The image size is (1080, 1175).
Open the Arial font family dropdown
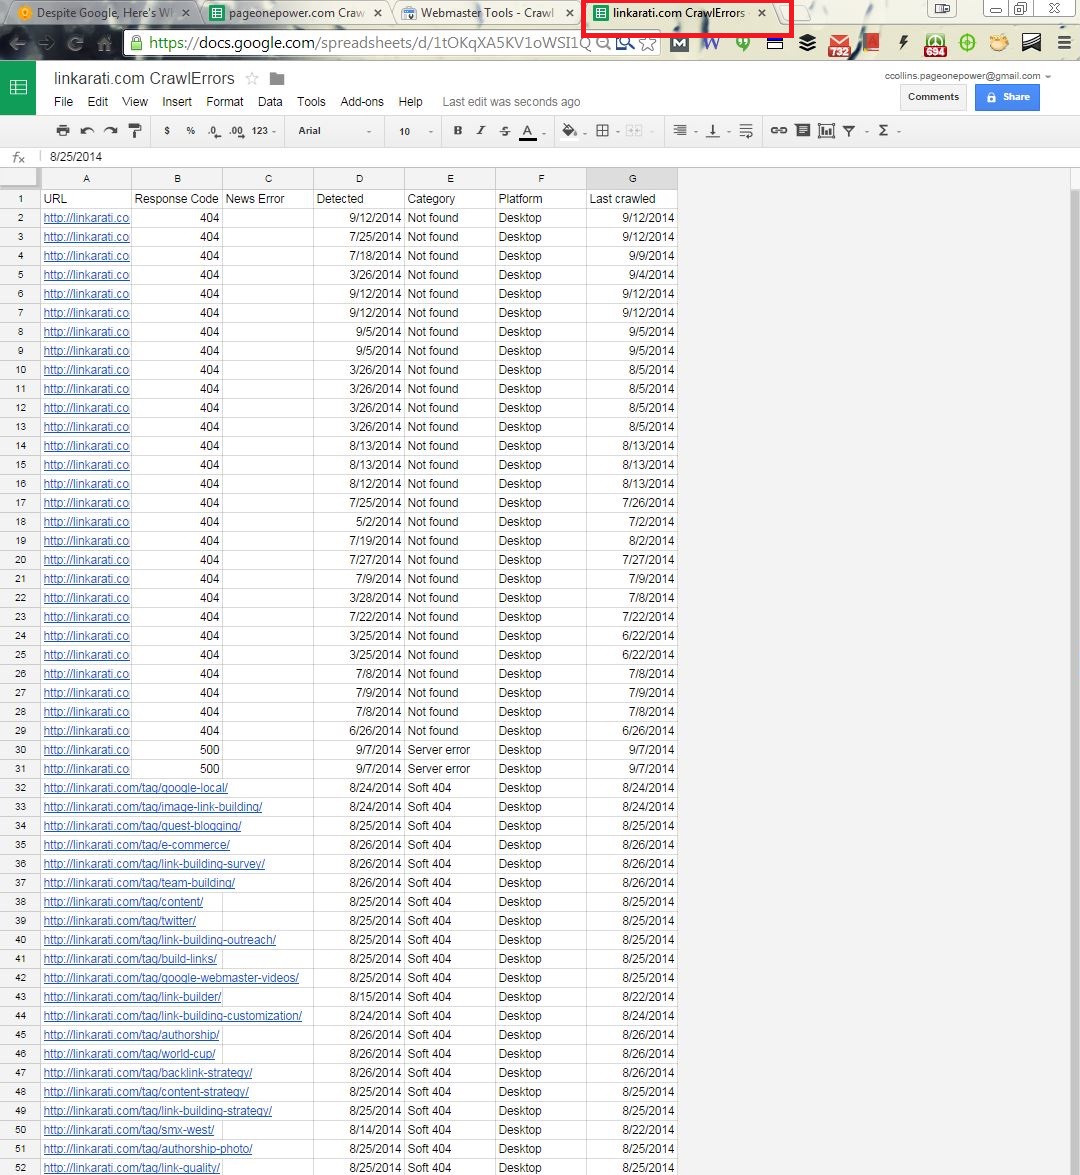coord(334,130)
